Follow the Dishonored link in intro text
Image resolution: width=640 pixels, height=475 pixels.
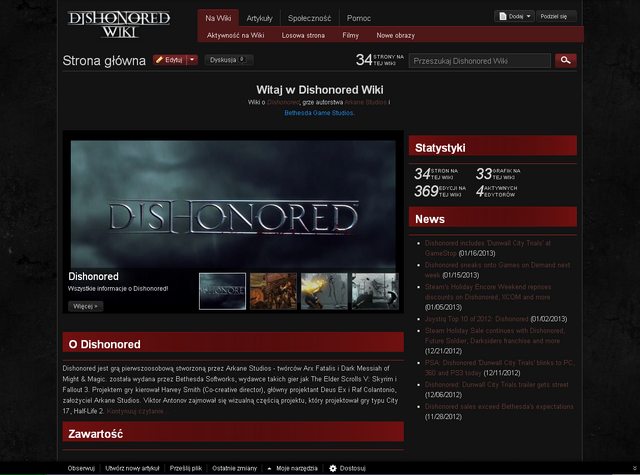tap(283, 102)
